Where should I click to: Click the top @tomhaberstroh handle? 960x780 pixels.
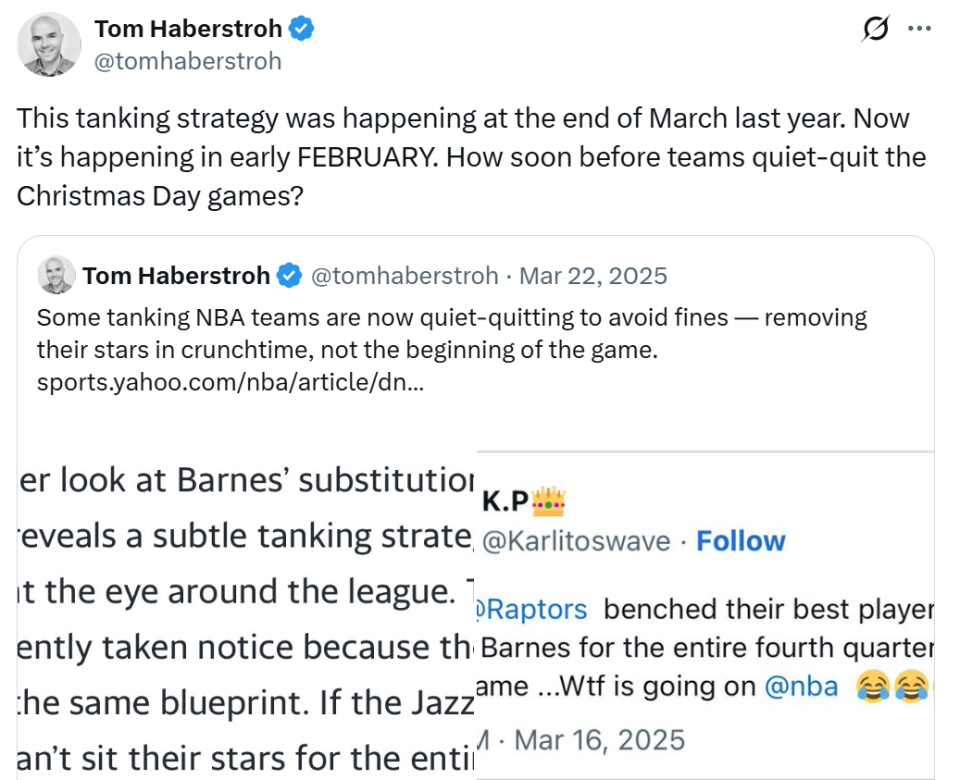(x=188, y=61)
